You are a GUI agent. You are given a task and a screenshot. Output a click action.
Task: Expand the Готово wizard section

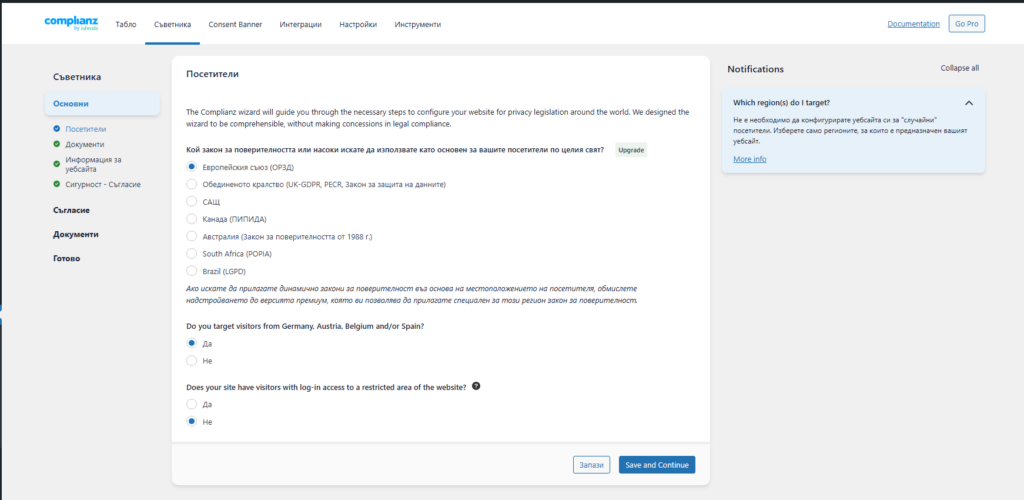click(67, 258)
